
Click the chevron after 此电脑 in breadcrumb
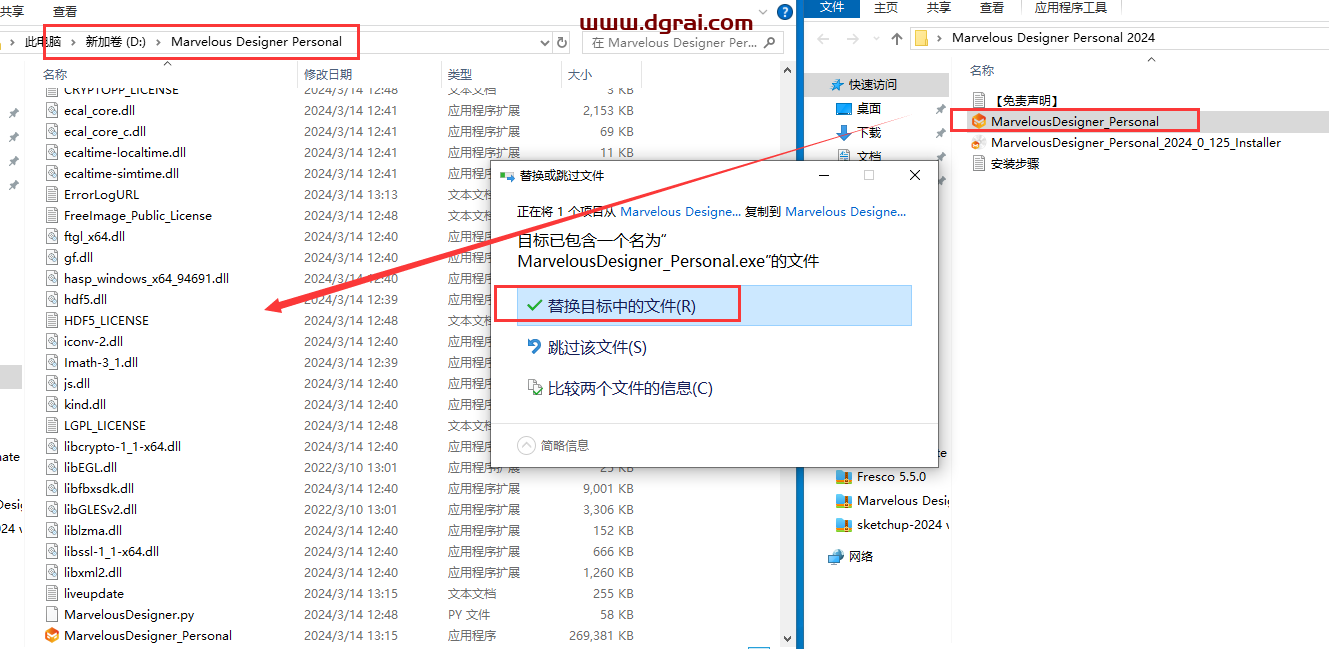pyautogui.click(x=73, y=42)
